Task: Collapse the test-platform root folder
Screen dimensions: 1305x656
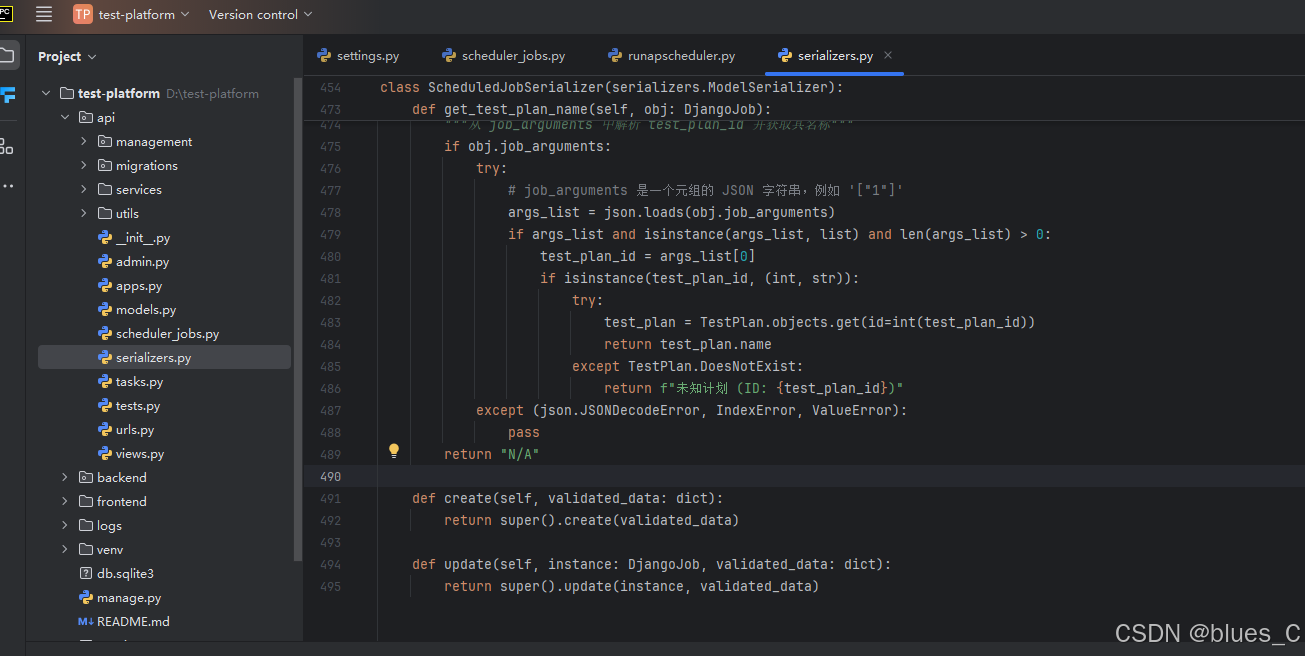Action: pyautogui.click(x=46, y=93)
